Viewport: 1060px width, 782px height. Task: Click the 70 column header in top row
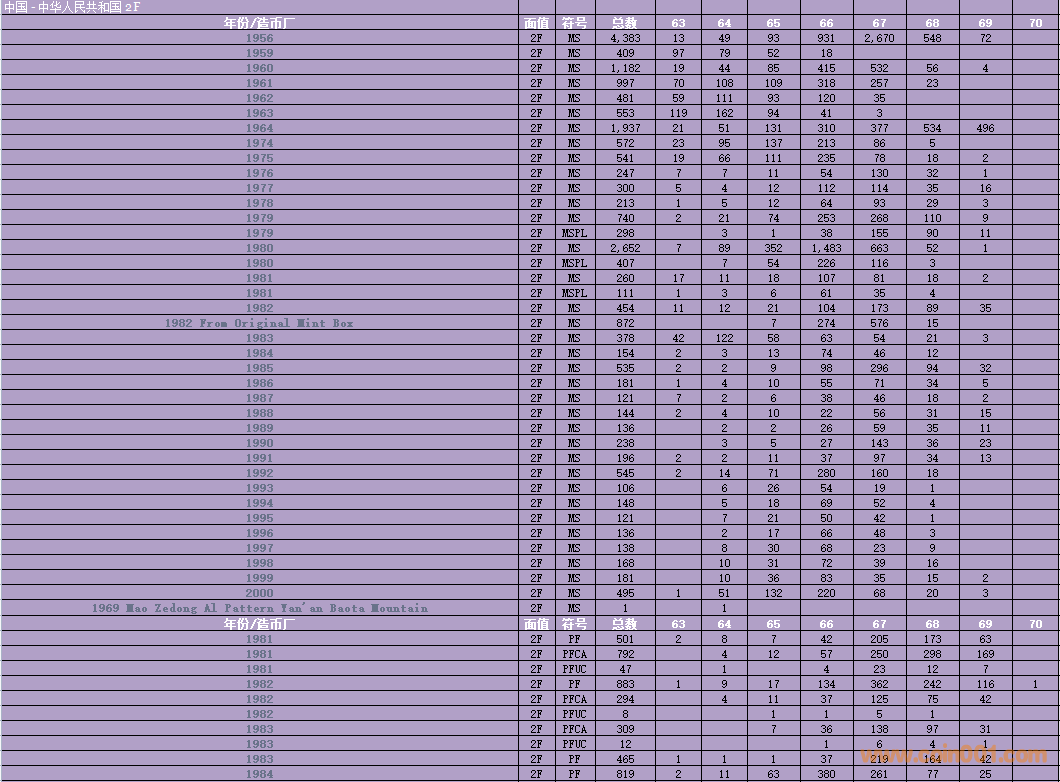(1035, 23)
